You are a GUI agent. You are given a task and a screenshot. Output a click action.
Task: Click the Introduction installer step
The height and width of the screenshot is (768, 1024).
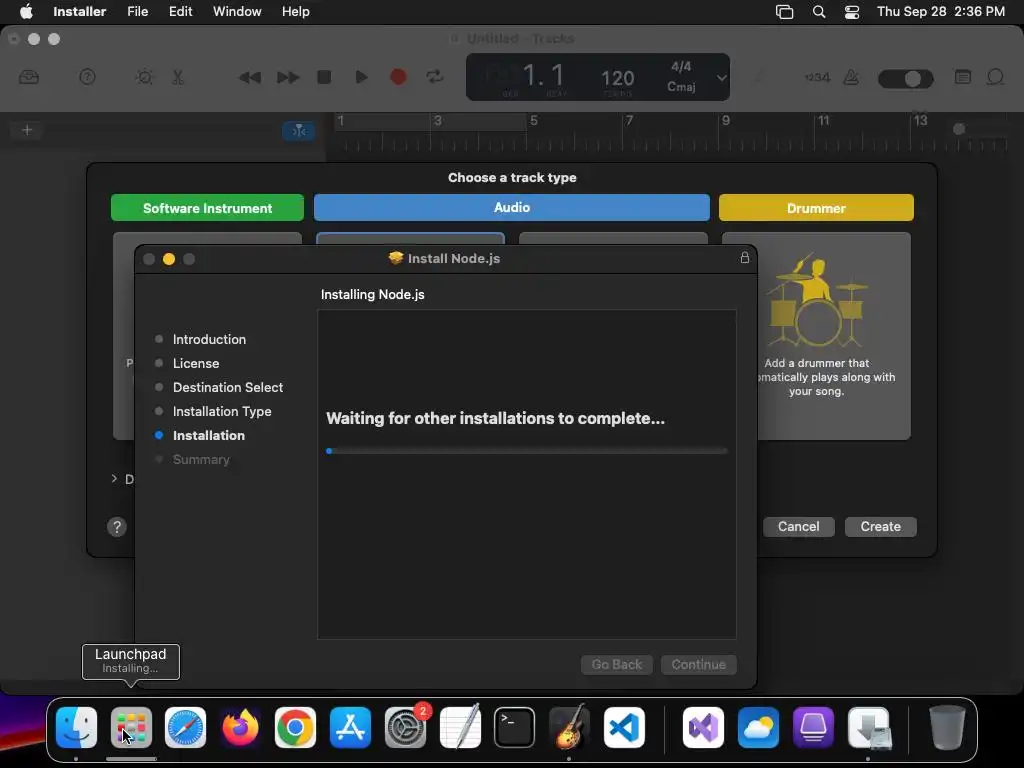[209, 339]
